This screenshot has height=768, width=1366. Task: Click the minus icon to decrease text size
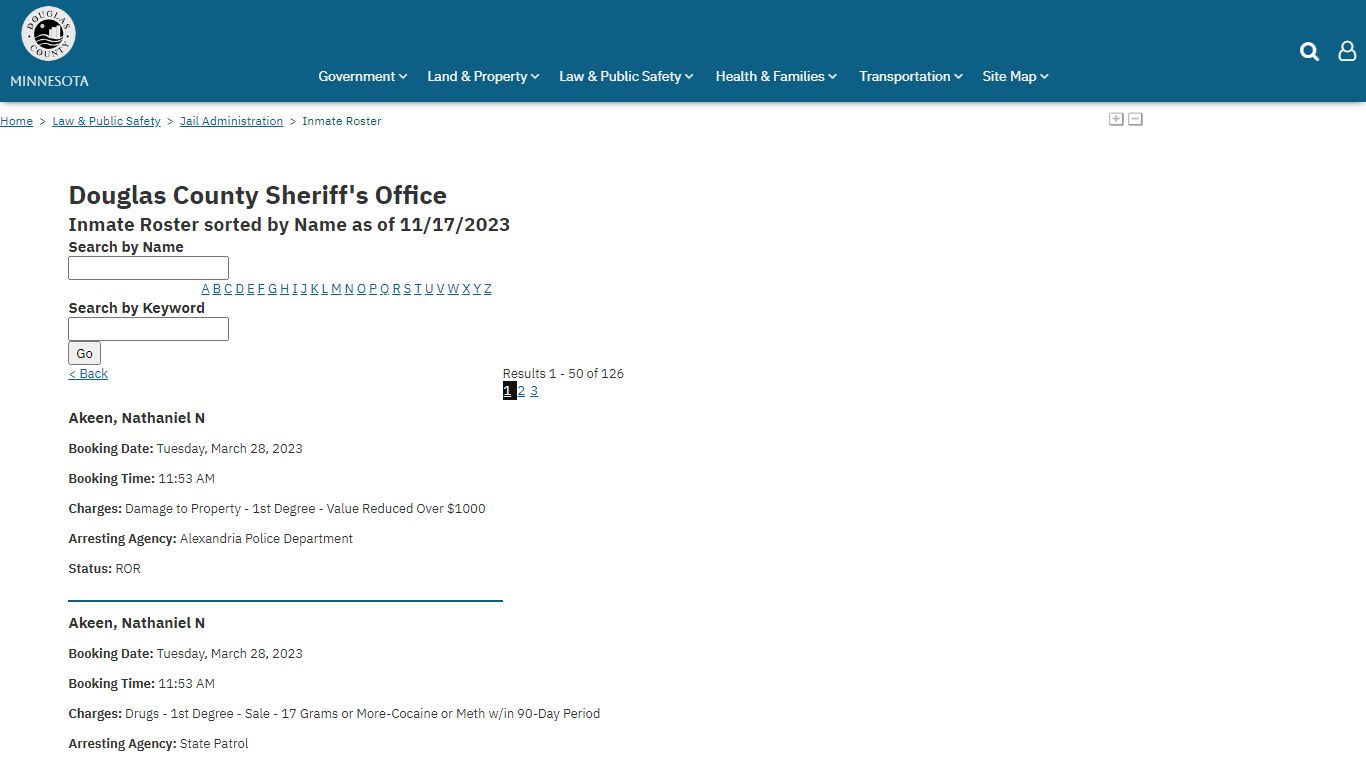point(1135,119)
